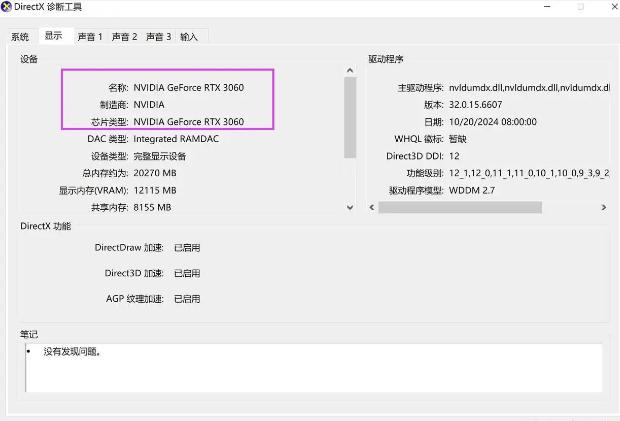This screenshot has width=620, height=421.
Task: Click the 没有发现问题 note text
Action: click(x=72, y=351)
